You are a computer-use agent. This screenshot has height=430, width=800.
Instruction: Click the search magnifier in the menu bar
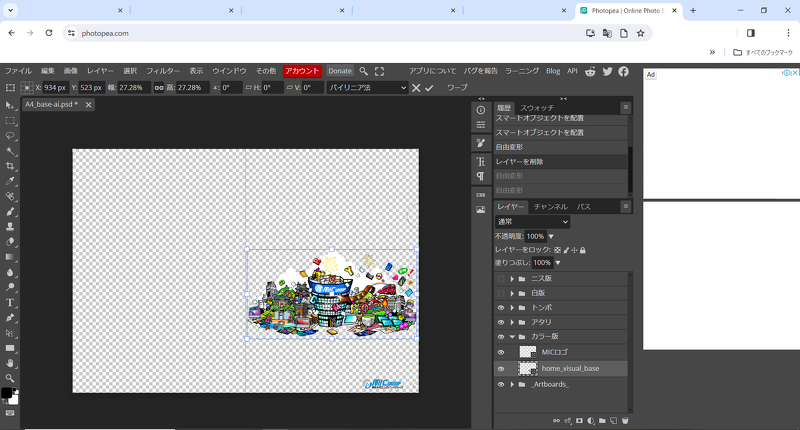click(x=364, y=71)
